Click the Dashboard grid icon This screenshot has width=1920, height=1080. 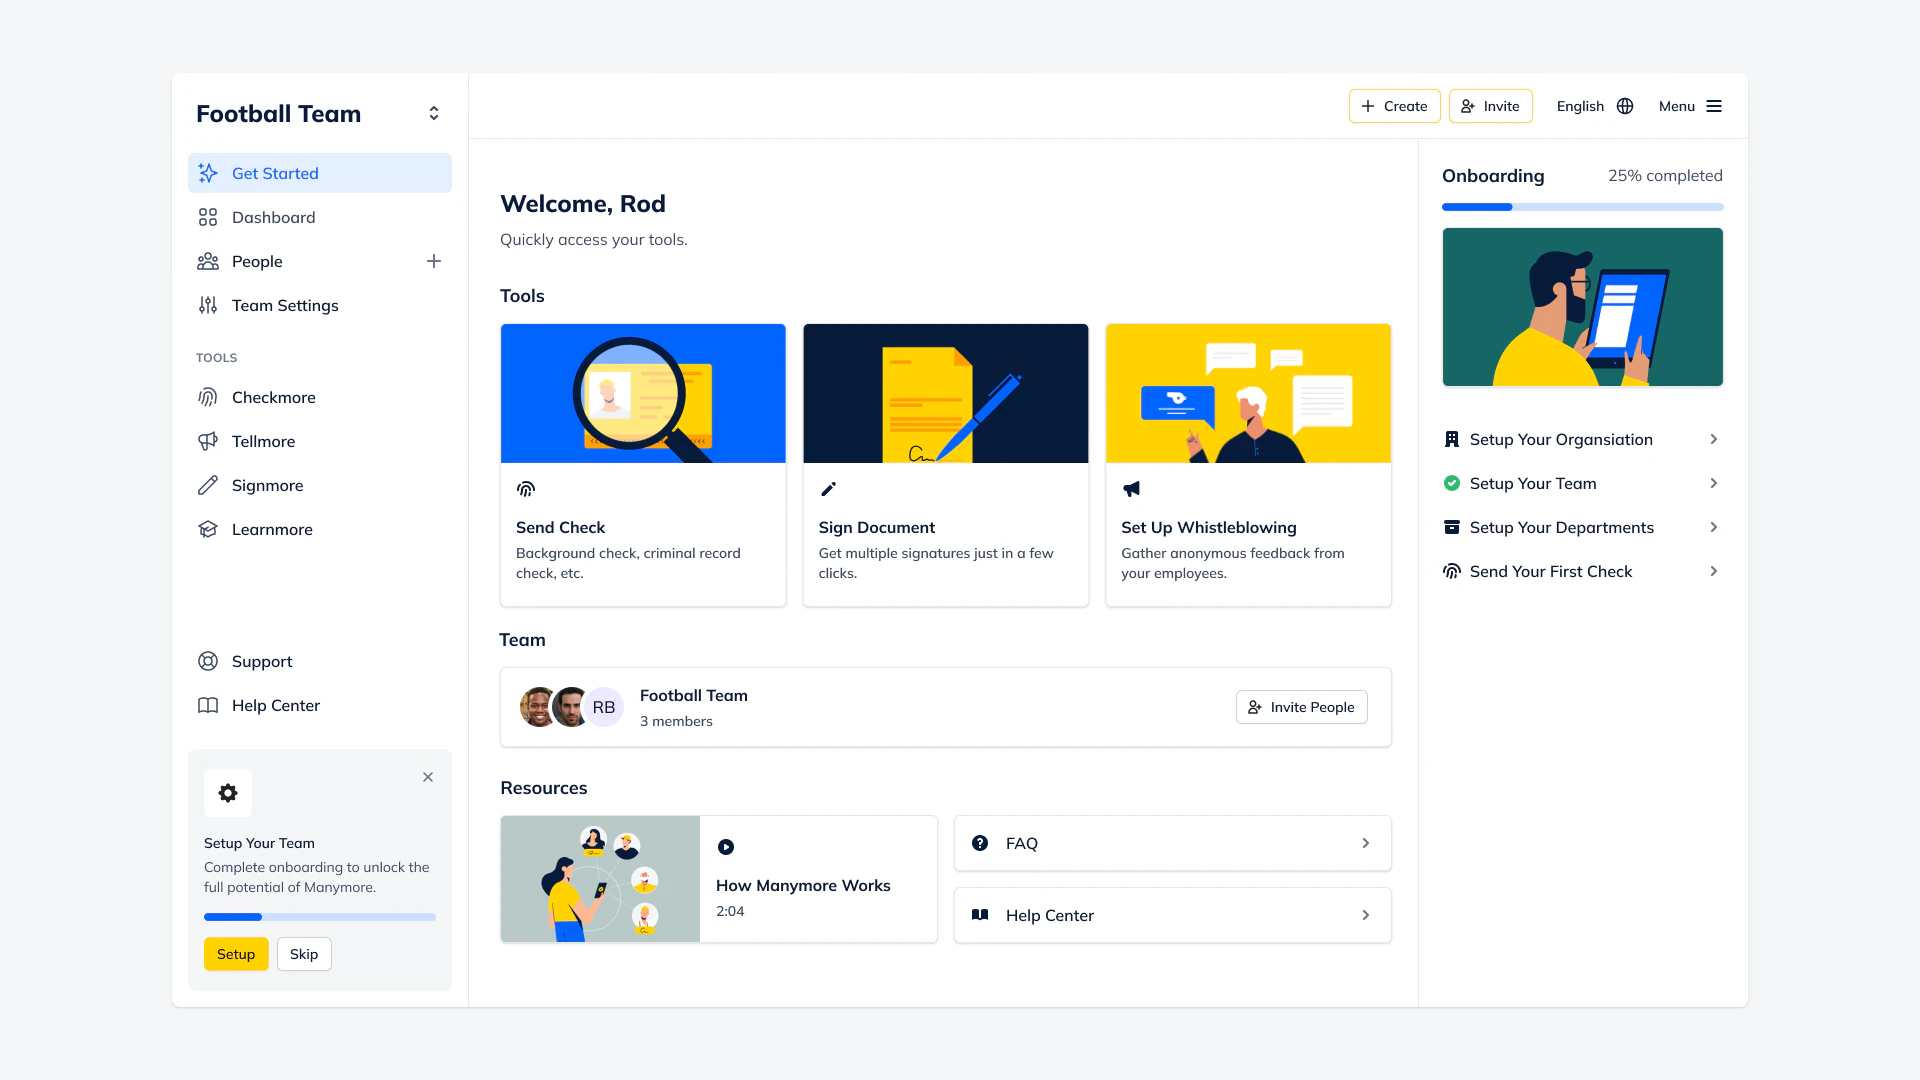[208, 217]
